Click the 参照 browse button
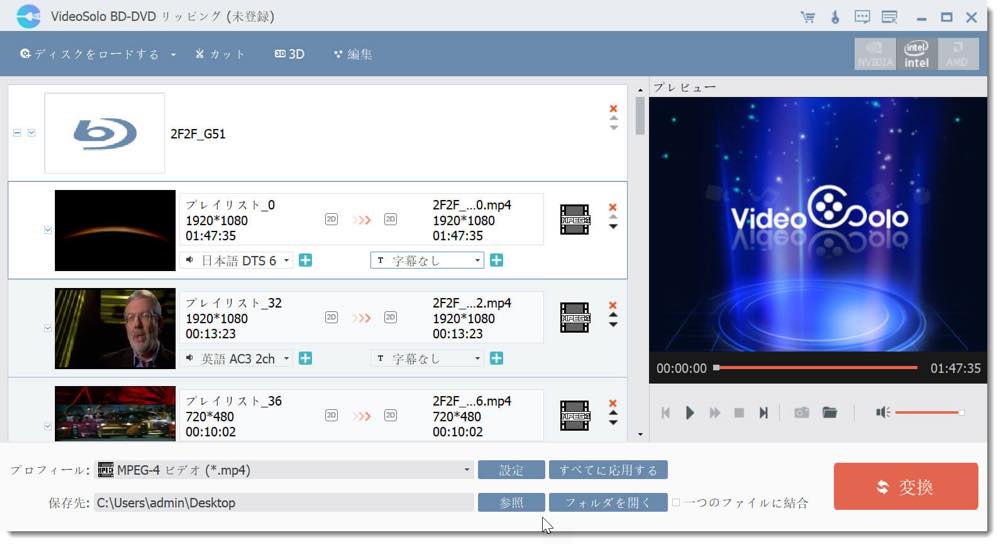The image size is (1000, 544). click(511, 503)
